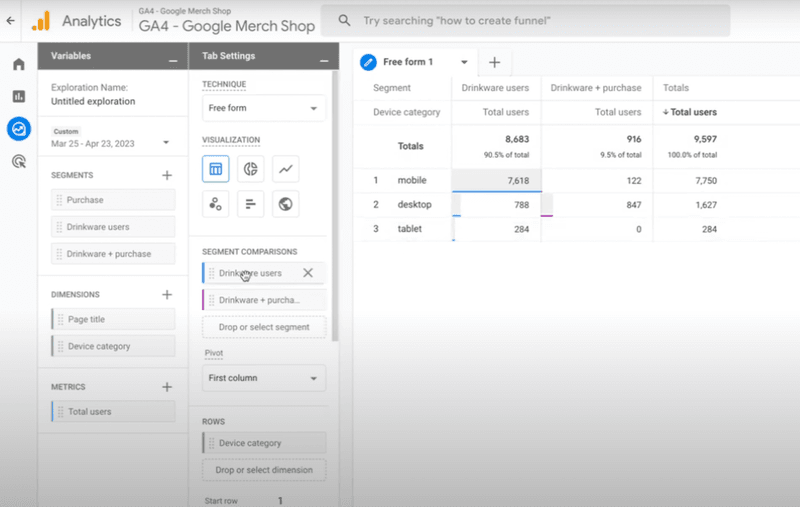
Task: Click the desktop row label
Action: [x=414, y=205]
